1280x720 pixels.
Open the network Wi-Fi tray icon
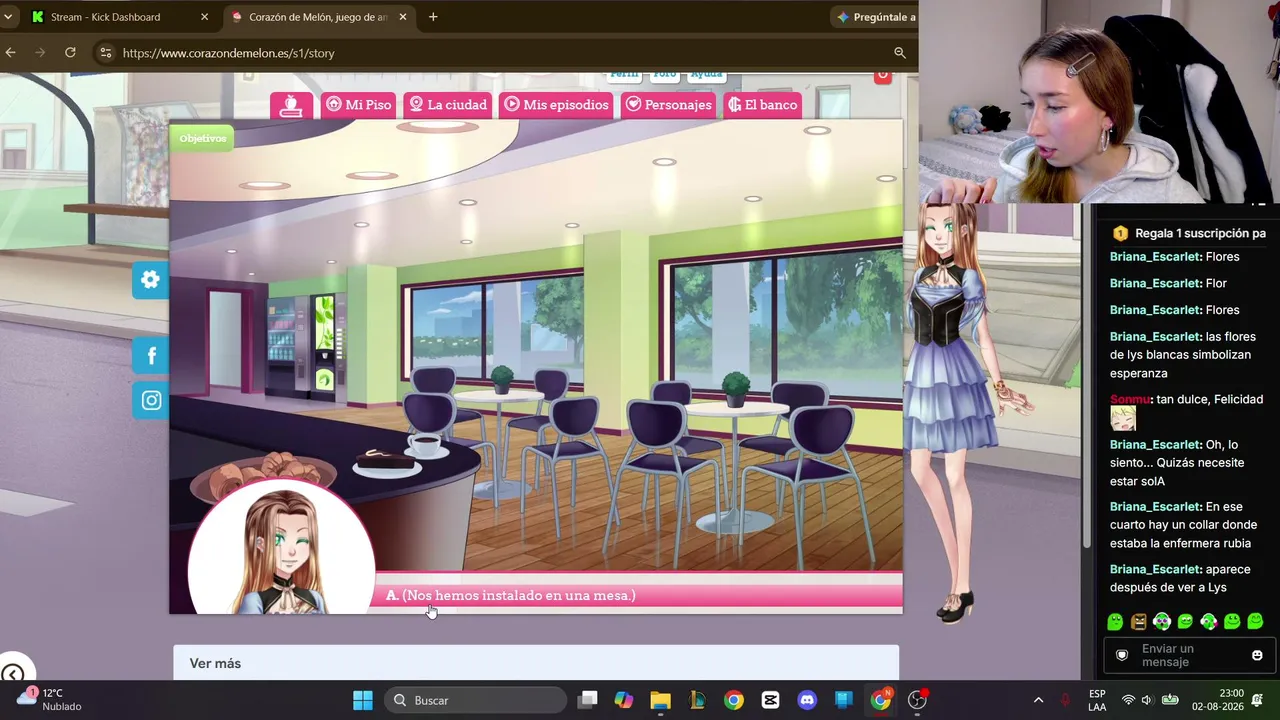pos(1128,700)
